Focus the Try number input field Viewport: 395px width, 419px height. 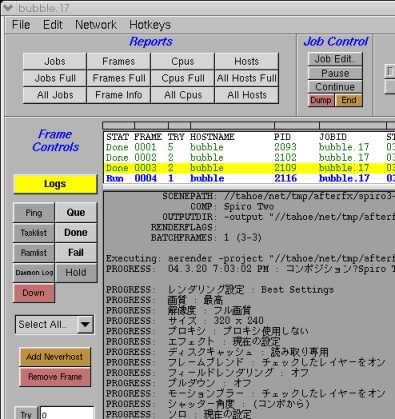click(67, 414)
